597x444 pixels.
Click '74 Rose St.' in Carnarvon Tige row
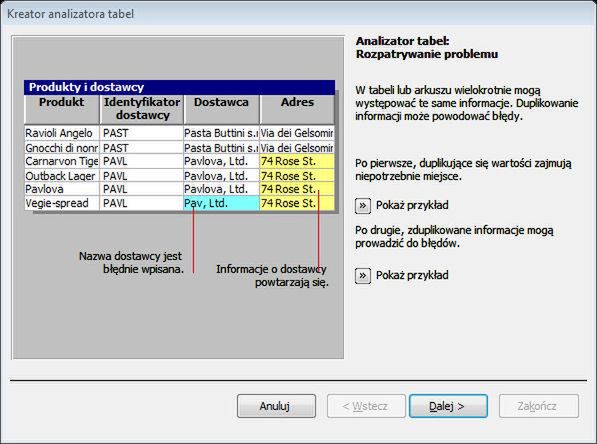(x=297, y=161)
